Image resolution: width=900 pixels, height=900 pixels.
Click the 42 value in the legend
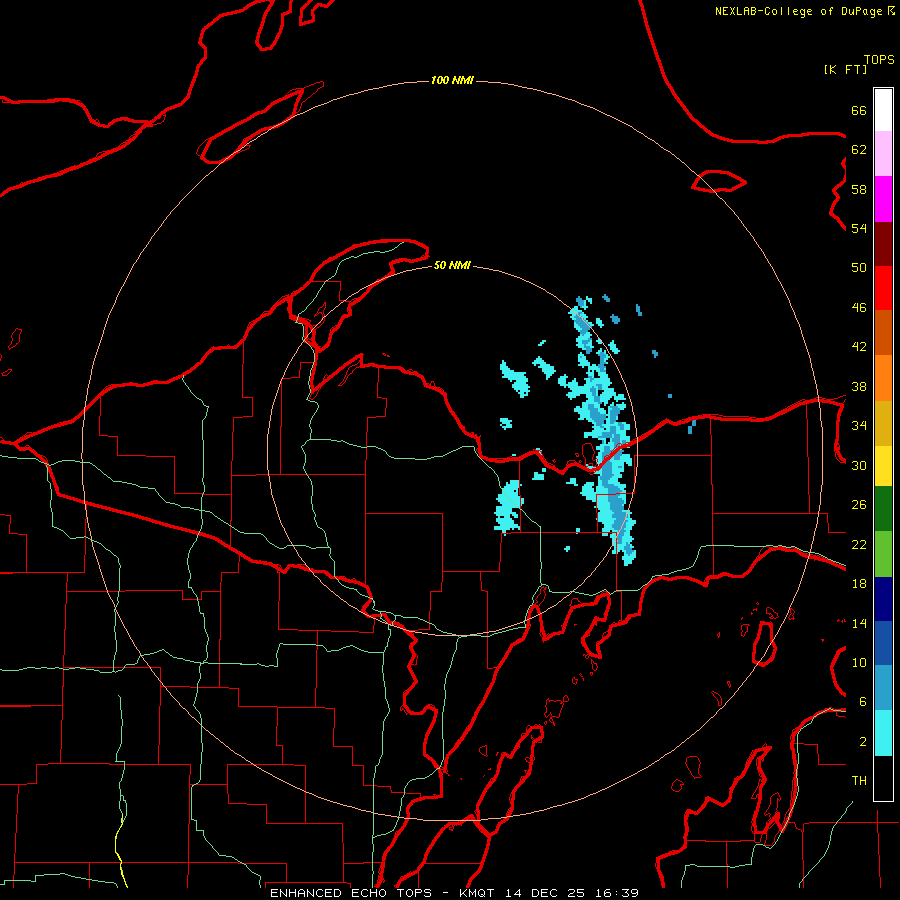click(x=859, y=347)
